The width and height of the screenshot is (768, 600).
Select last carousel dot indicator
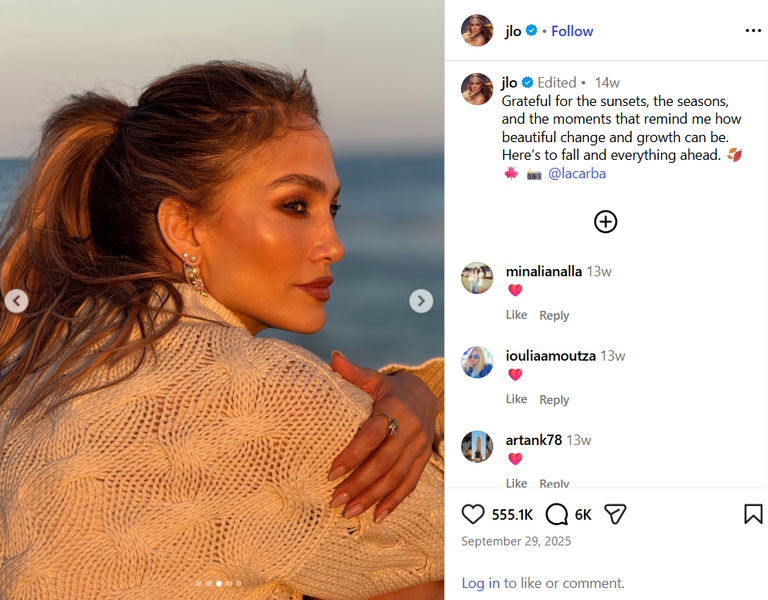click(238, 583)
